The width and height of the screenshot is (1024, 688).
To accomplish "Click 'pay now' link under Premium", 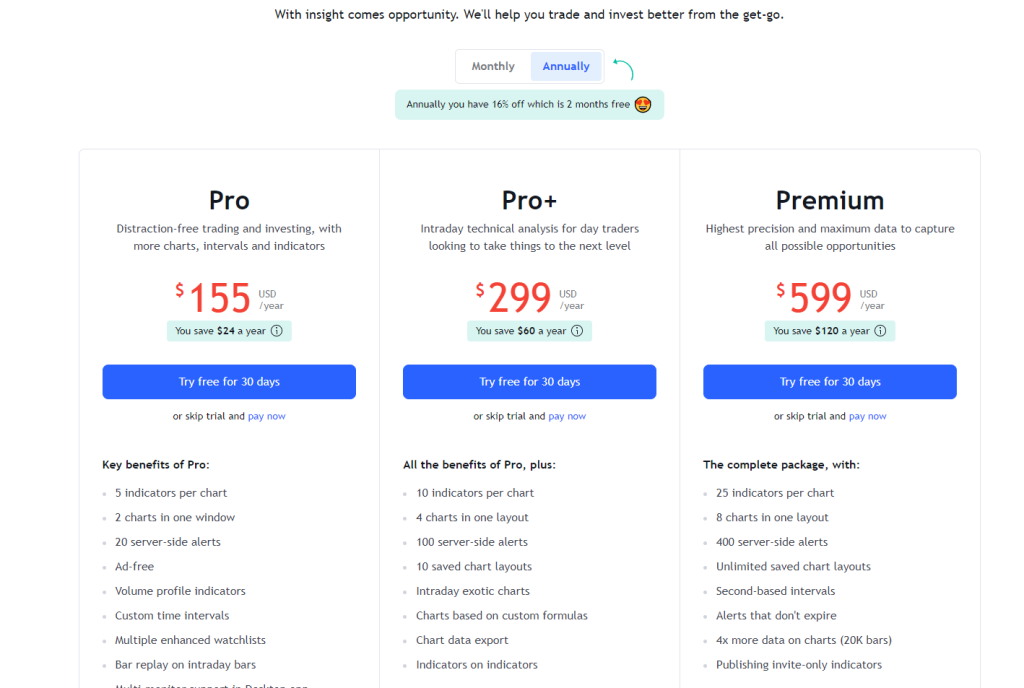I will click(x=867, y=416).
